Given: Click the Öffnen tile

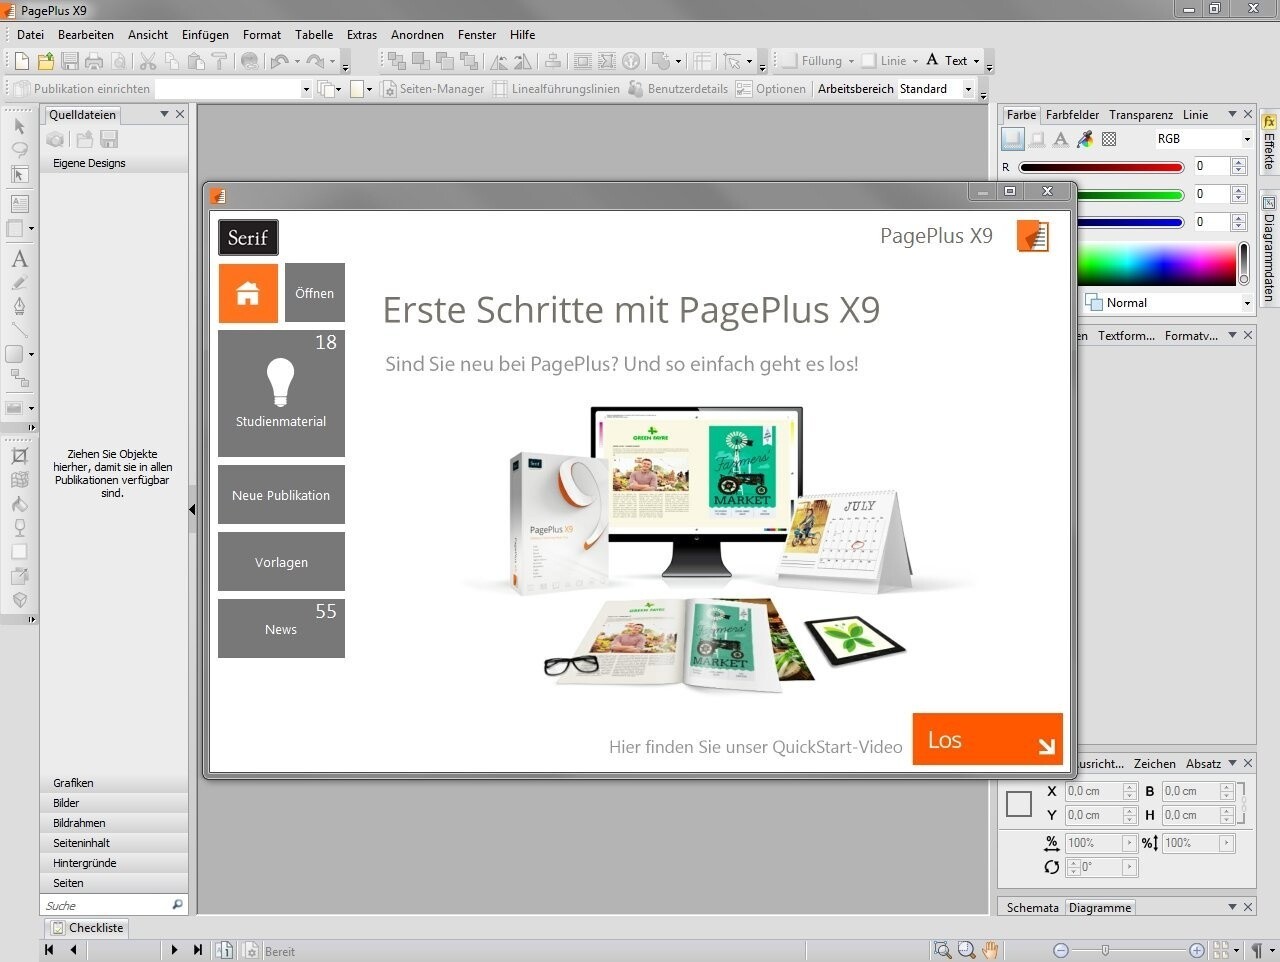Looking at the screenshot, I should click(314, 293).
